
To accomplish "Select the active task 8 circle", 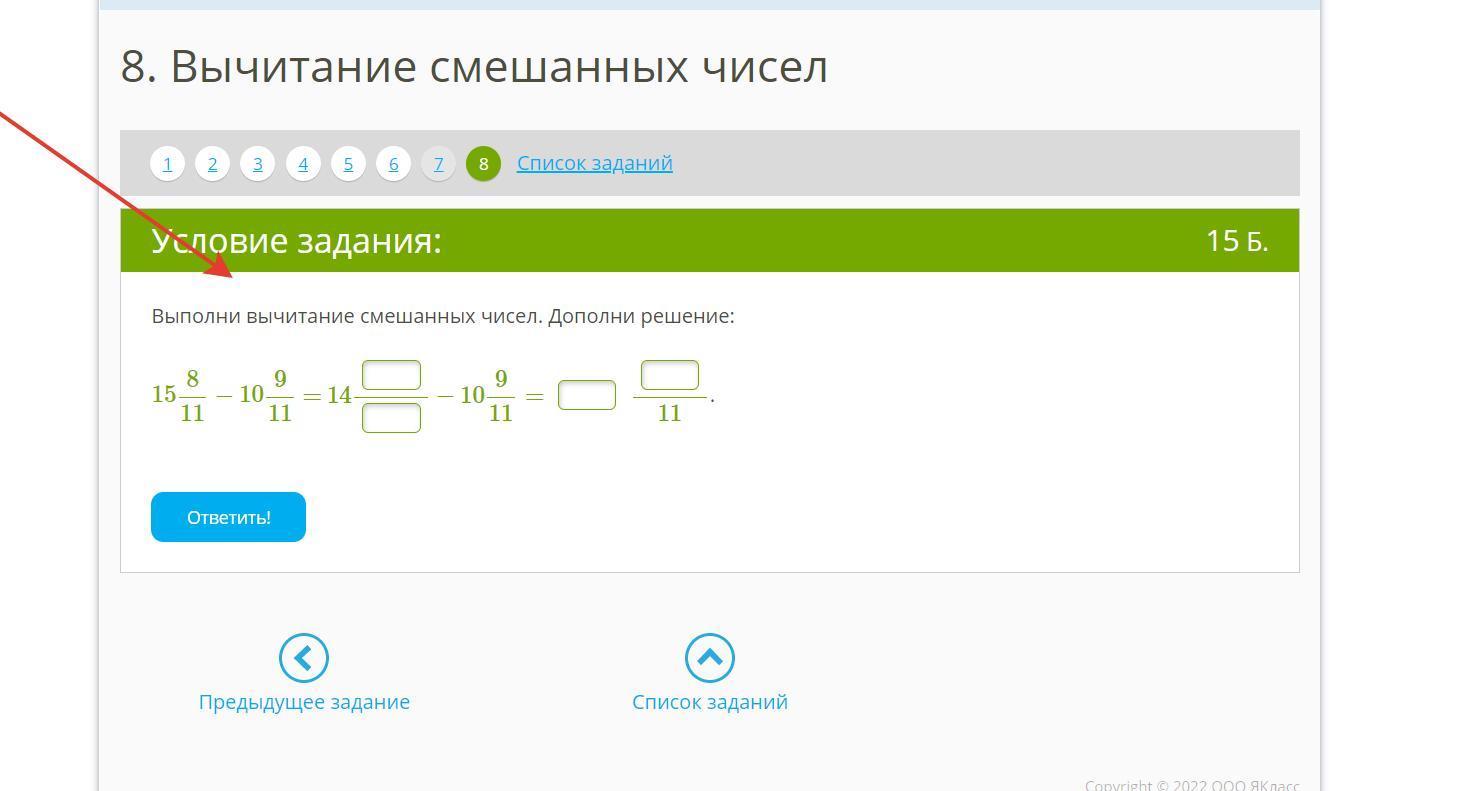I will click(483, 163).
